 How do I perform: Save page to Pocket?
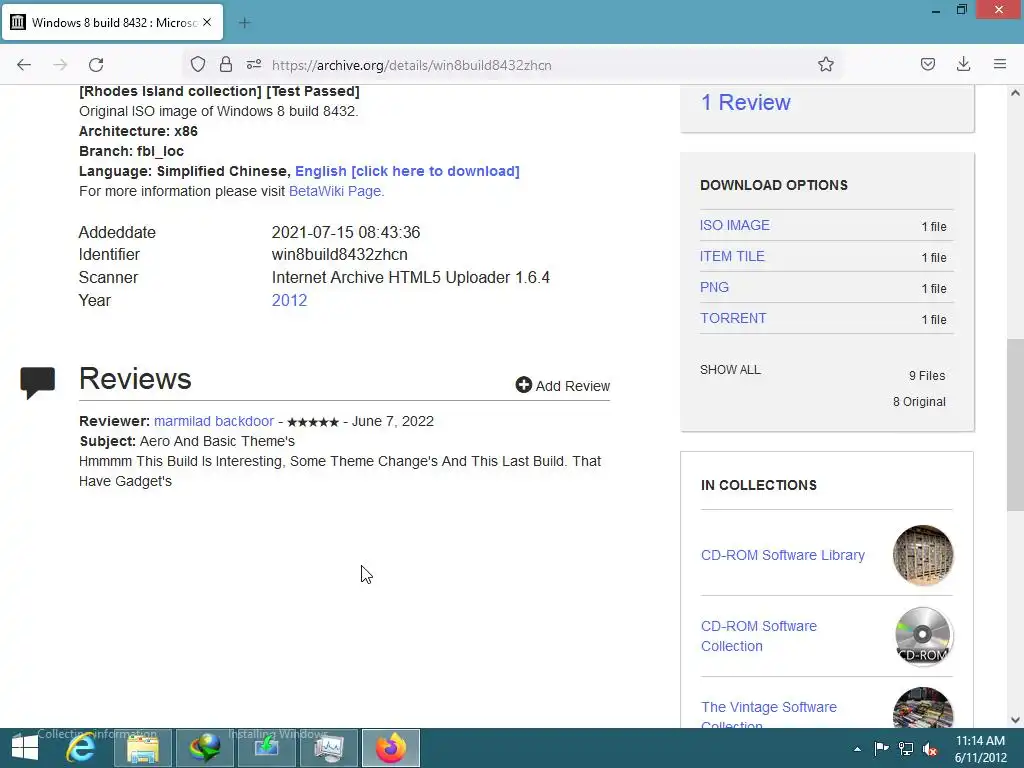pyautogui.click(x=928, y=64)
